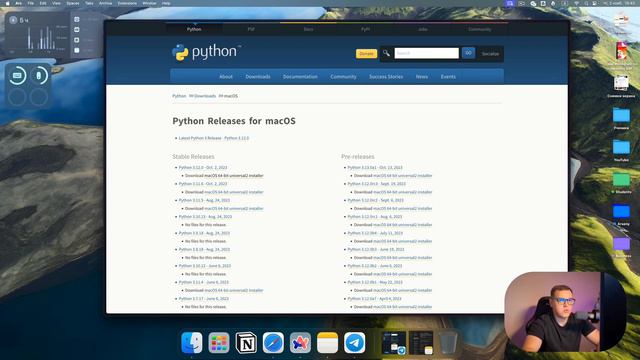Switch to the Docs tab on top bar
Screen dimensions: 640x360
coord(308,29)
